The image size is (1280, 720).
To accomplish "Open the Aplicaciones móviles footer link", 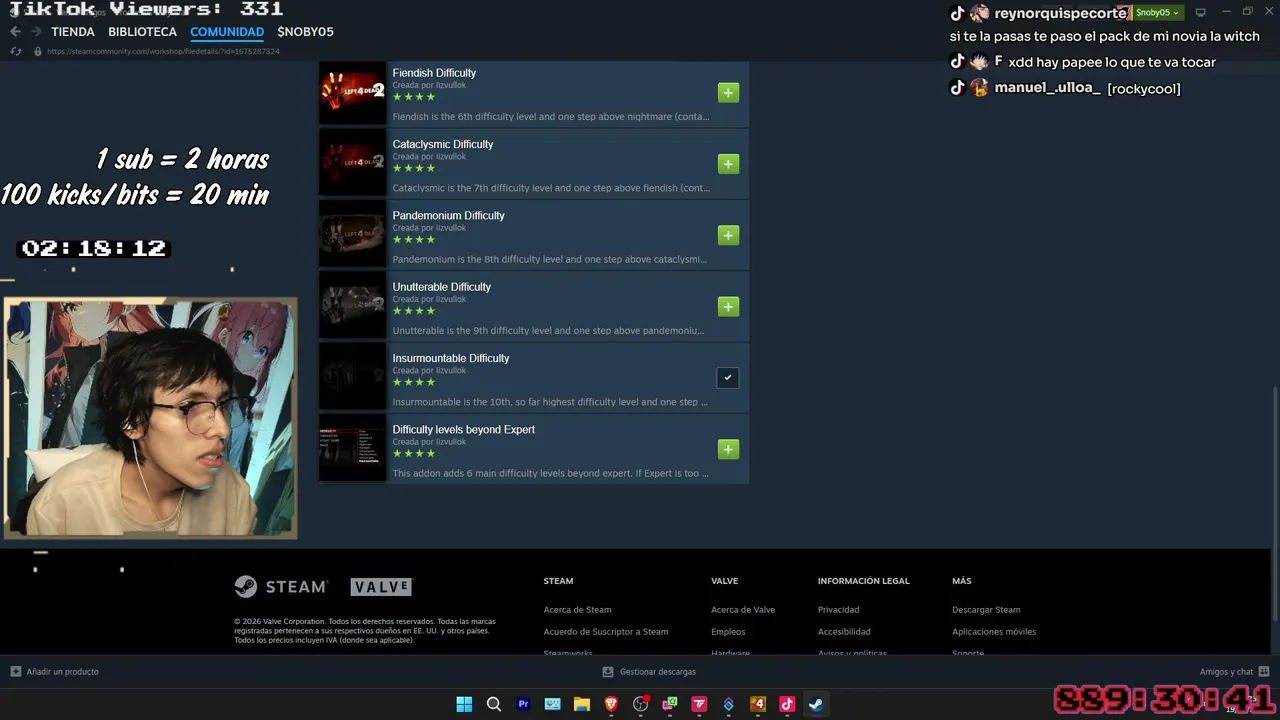I will 994,632.
